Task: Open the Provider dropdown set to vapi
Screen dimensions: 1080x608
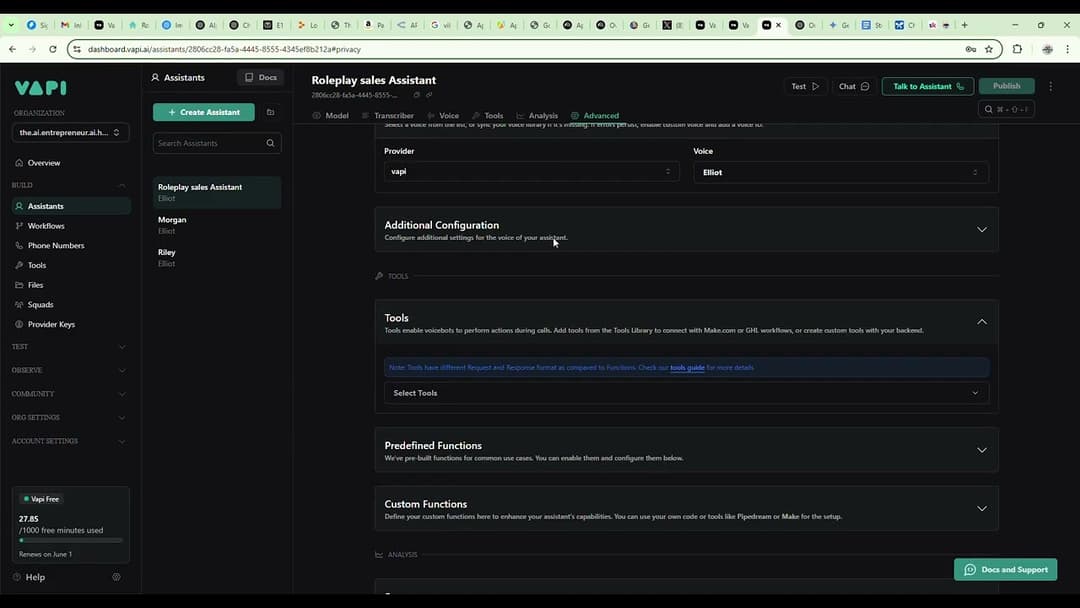Action: tap(531, 171)
